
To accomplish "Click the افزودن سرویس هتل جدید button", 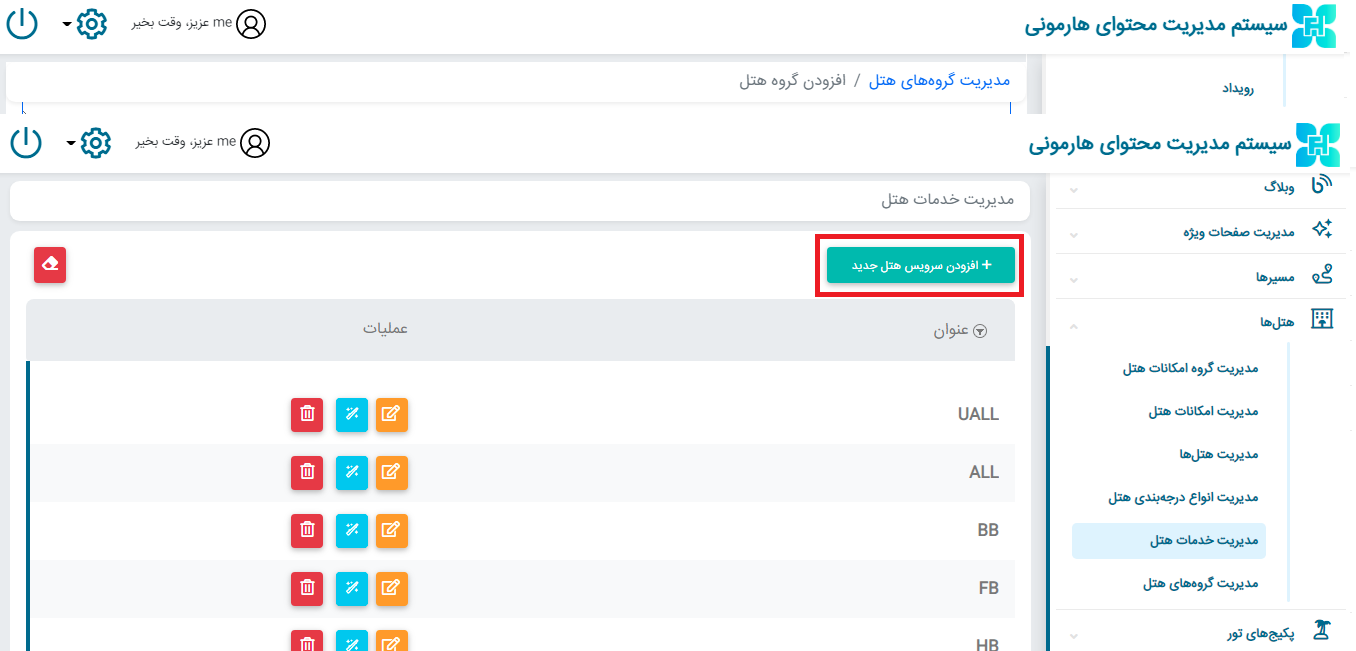I will [920, 266].
